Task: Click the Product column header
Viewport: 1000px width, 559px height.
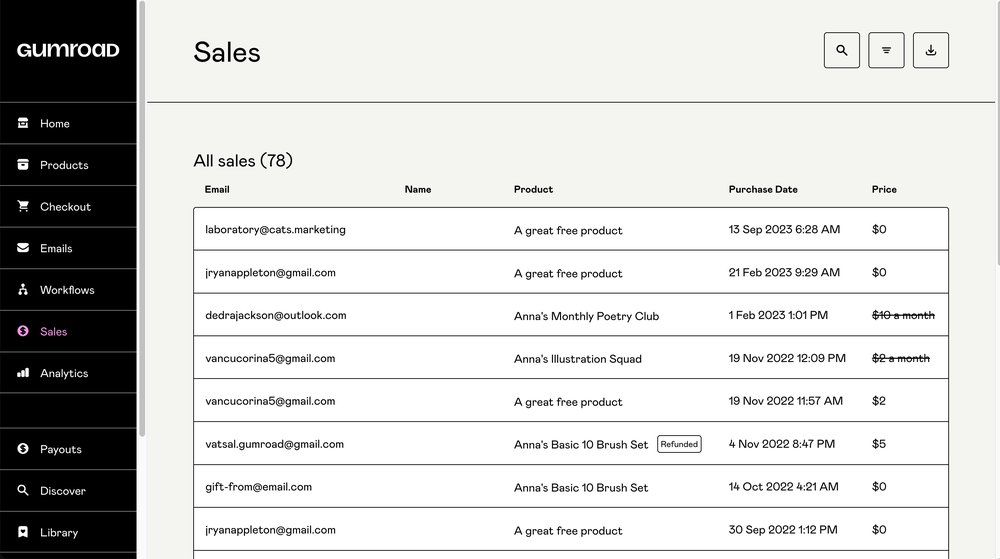Action: [x=533, y=189]
